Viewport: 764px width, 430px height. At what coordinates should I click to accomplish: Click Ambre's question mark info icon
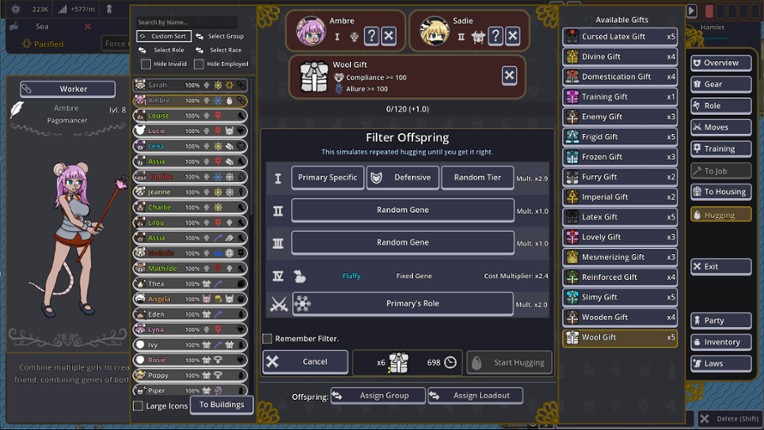(x=371, y=36)
